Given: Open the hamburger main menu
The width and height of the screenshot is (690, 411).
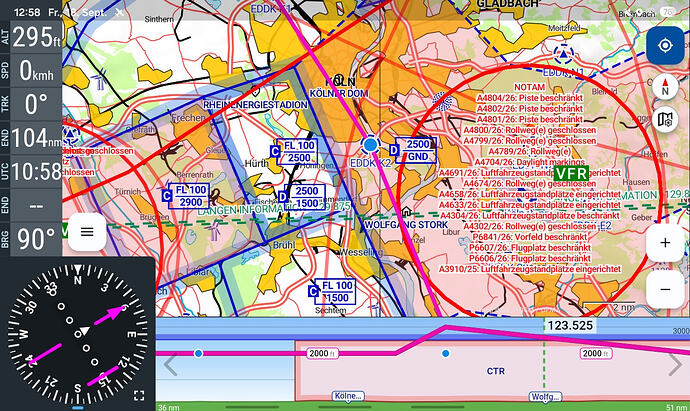Looking at the screenshot, I should (x=87, y=232).
